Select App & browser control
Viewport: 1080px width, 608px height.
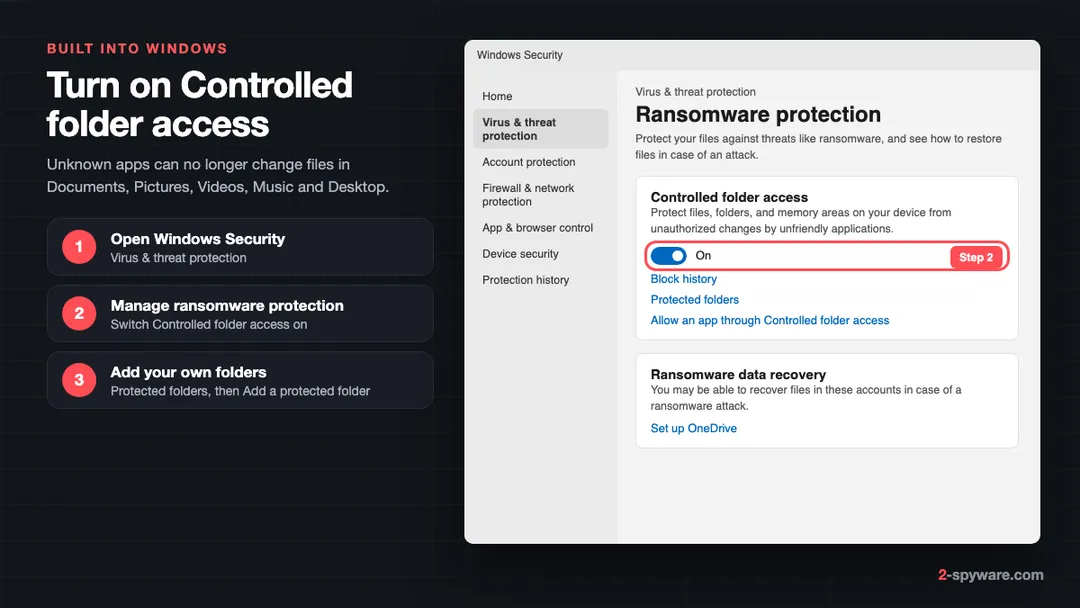click(537, 228)
